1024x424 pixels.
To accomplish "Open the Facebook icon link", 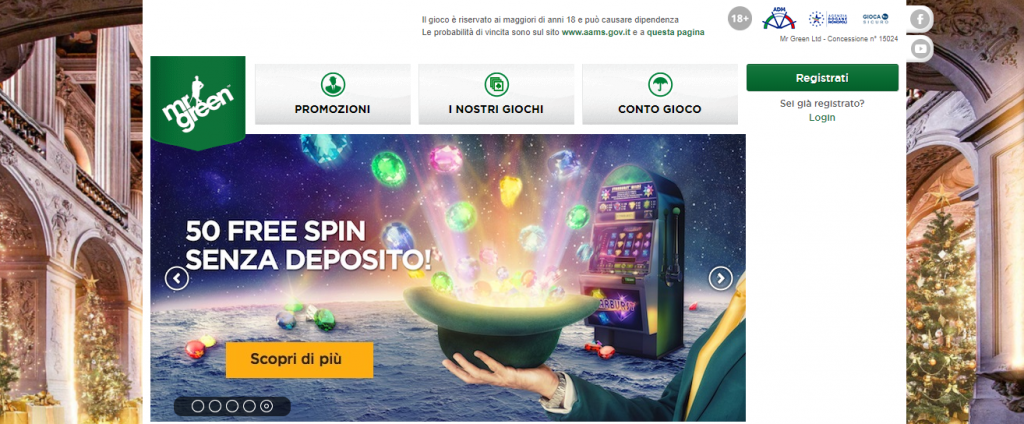I will pos(920,19).
